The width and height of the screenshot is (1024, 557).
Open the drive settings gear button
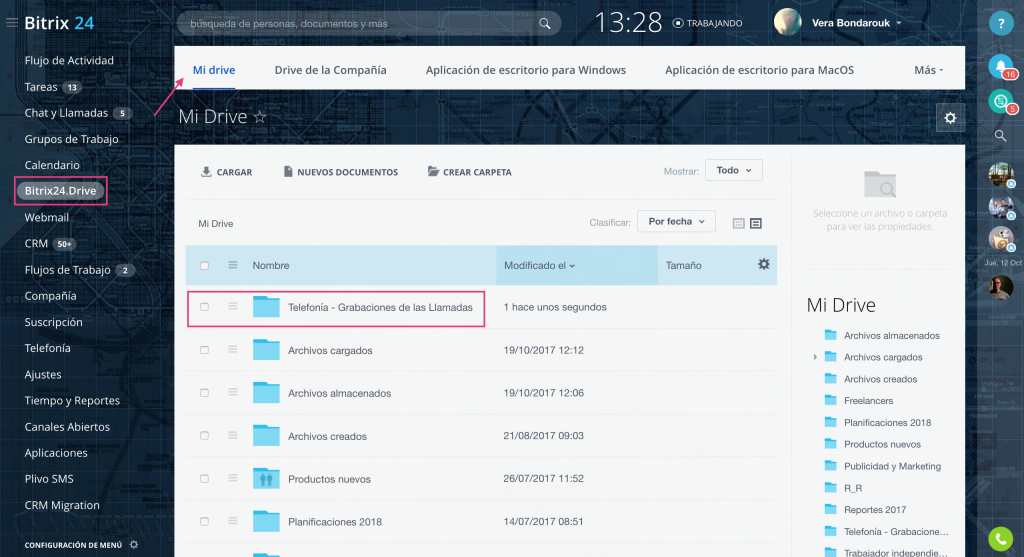click(950, 118)
